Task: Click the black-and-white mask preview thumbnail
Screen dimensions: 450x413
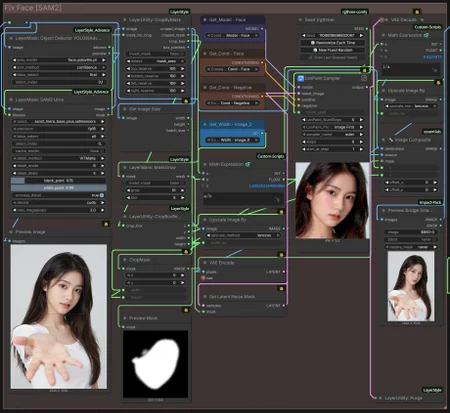Action: [155, 364]
